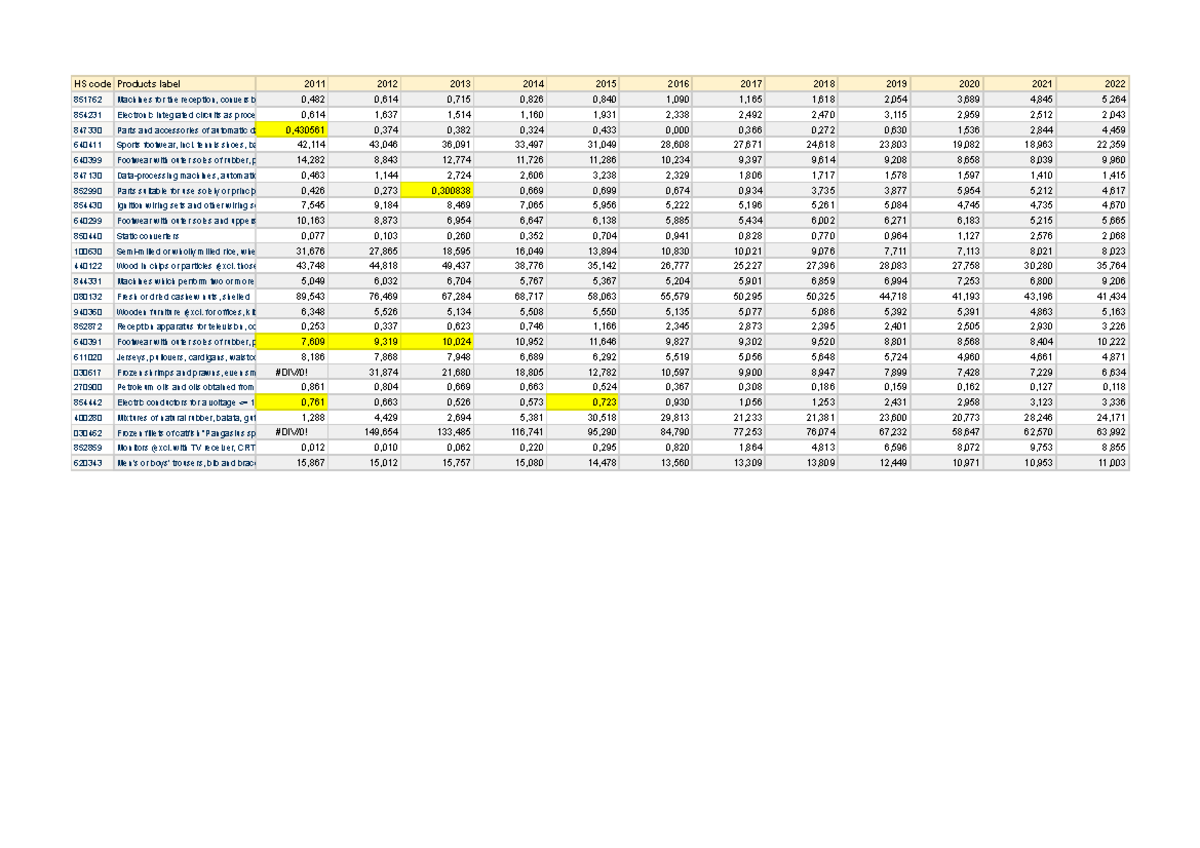Select the 'Products label' header cell
Viewport: 1200px width, 848px height.
(185, 83)
